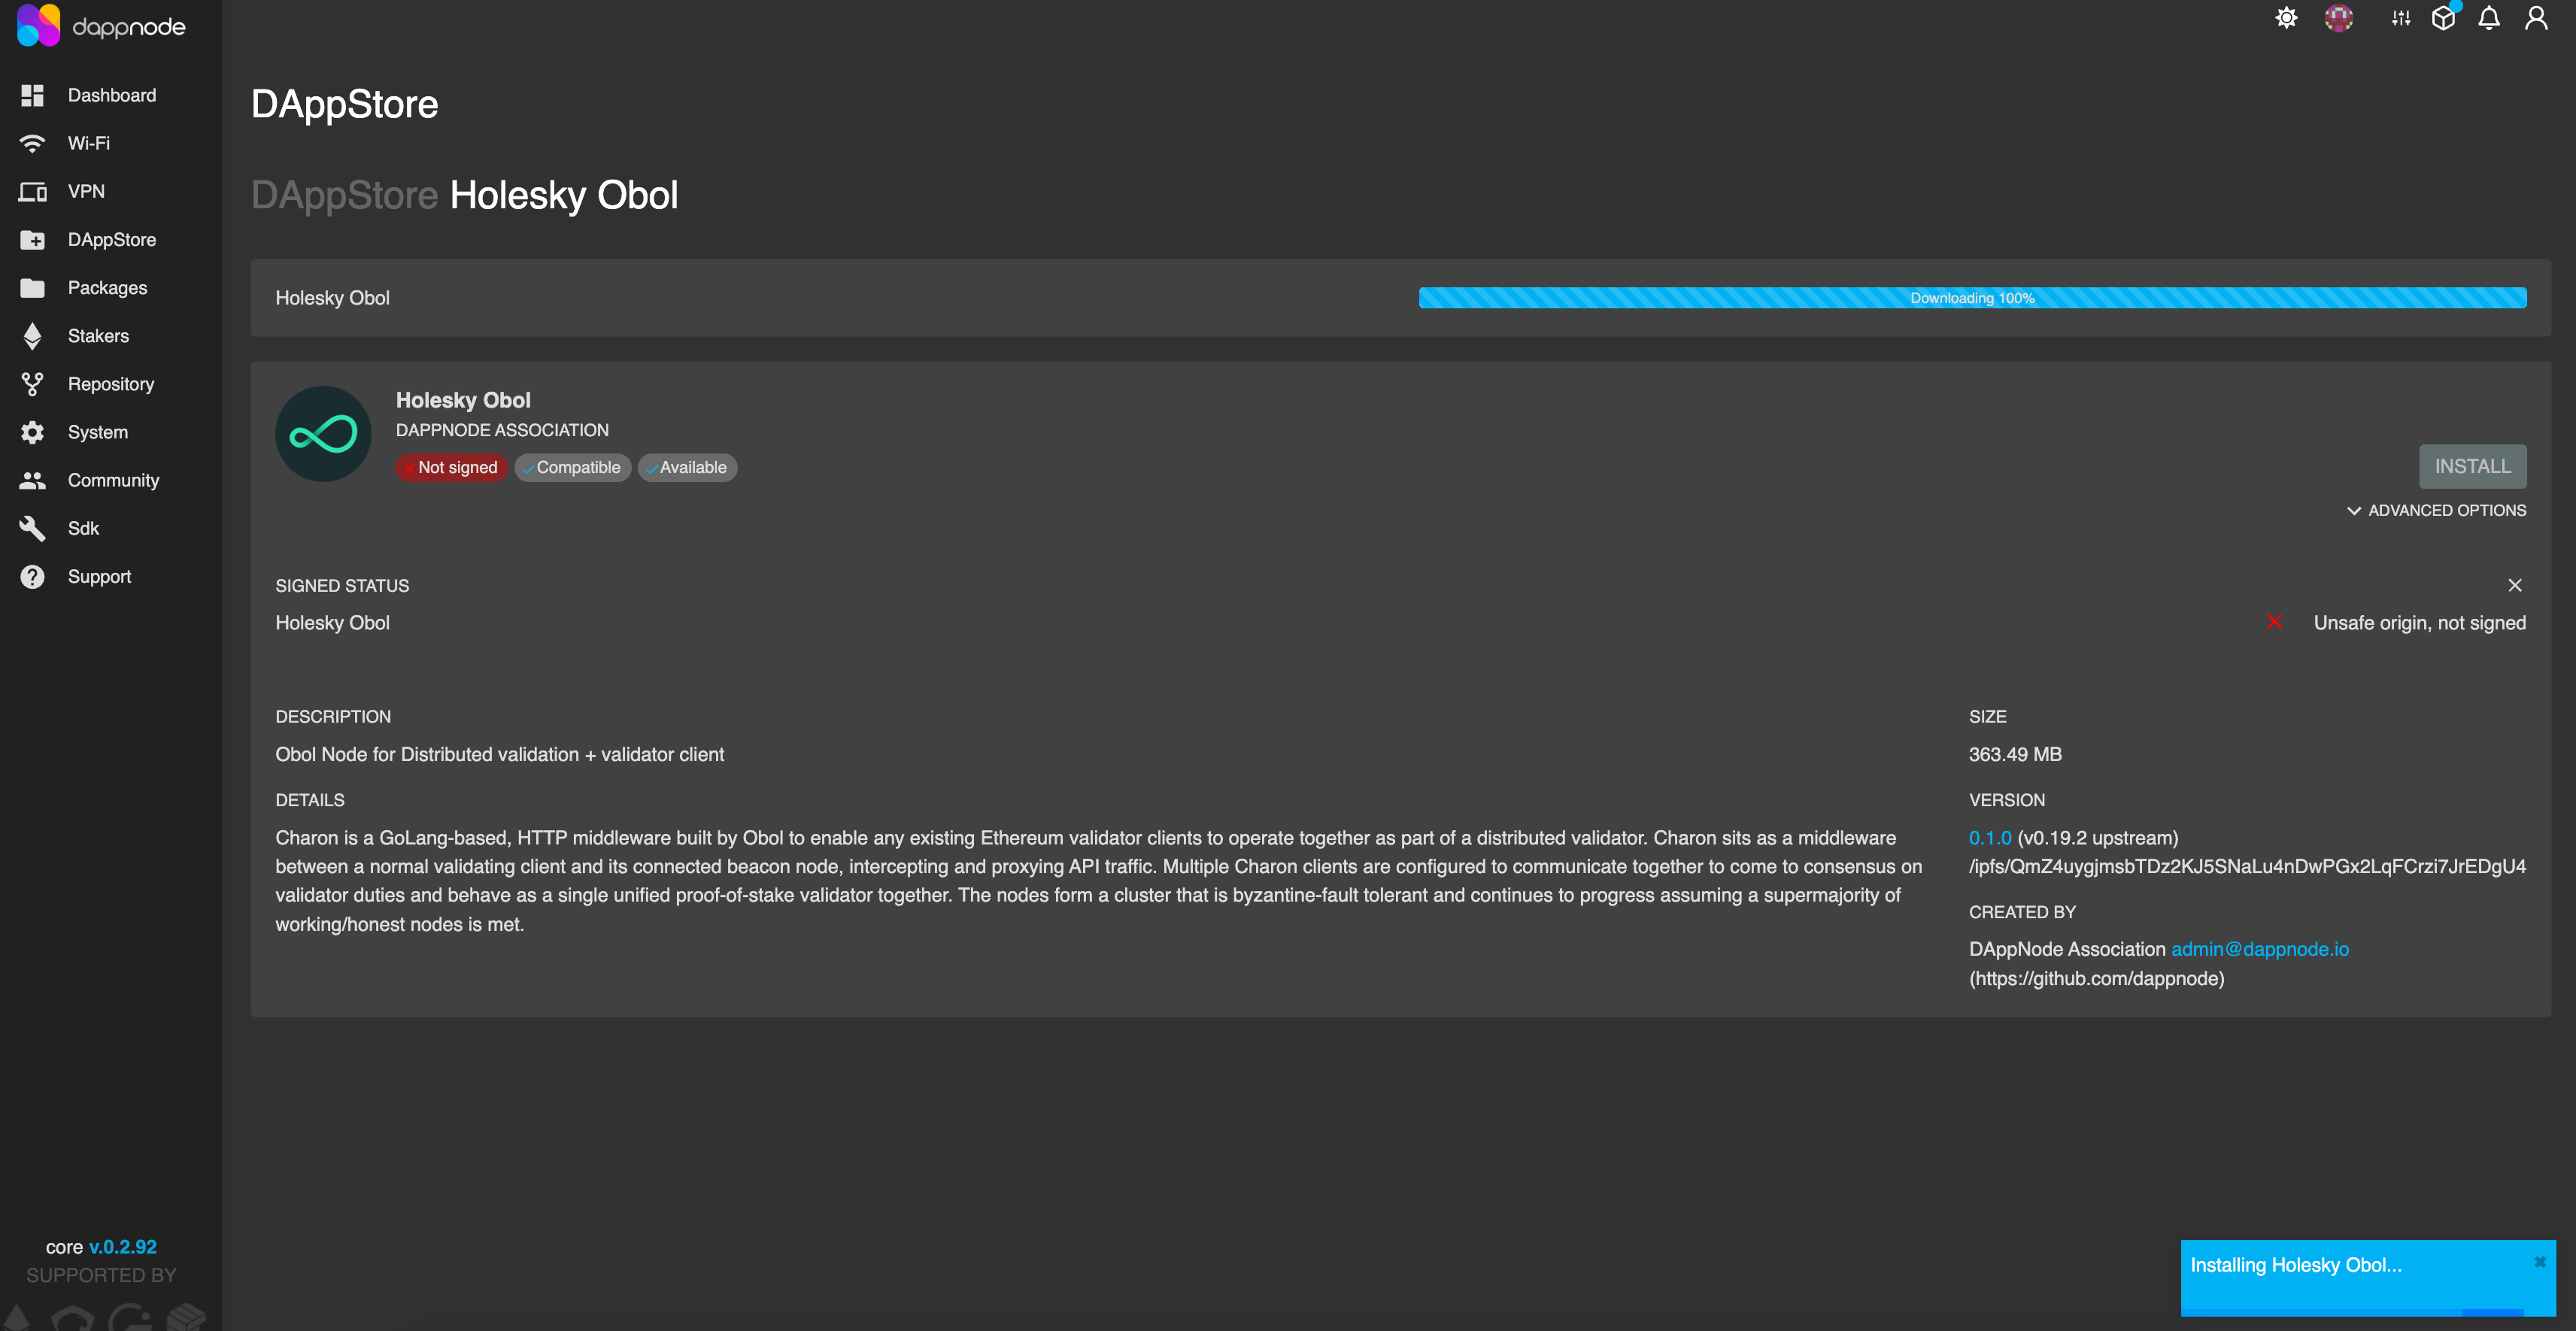
Task: Click the admin@dappnode.io email link
Action: pos(2259,949)
